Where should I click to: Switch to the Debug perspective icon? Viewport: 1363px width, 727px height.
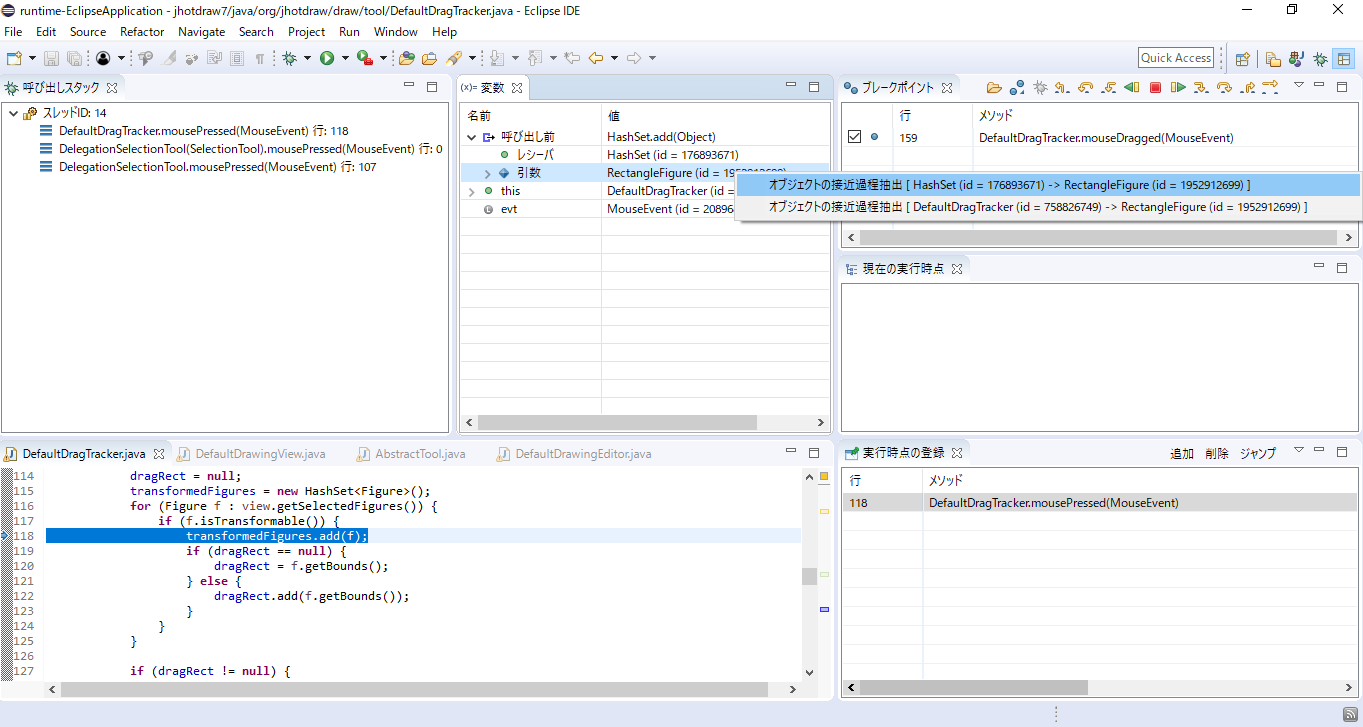pyautogui.click(x=1320, y=59)
